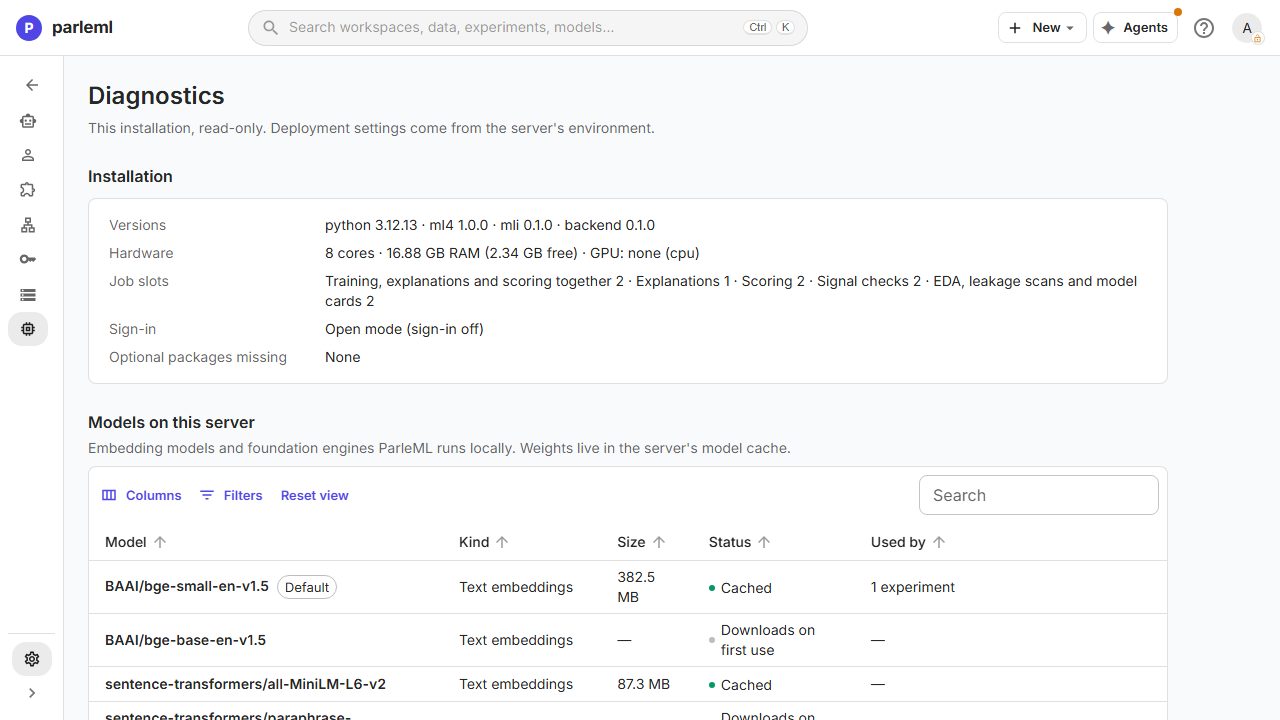Click the sentence-transformers/all-MiniLM-L6-v2 model name
Viewport: 1280px width, 720px height.
click(x=245, y=685)
